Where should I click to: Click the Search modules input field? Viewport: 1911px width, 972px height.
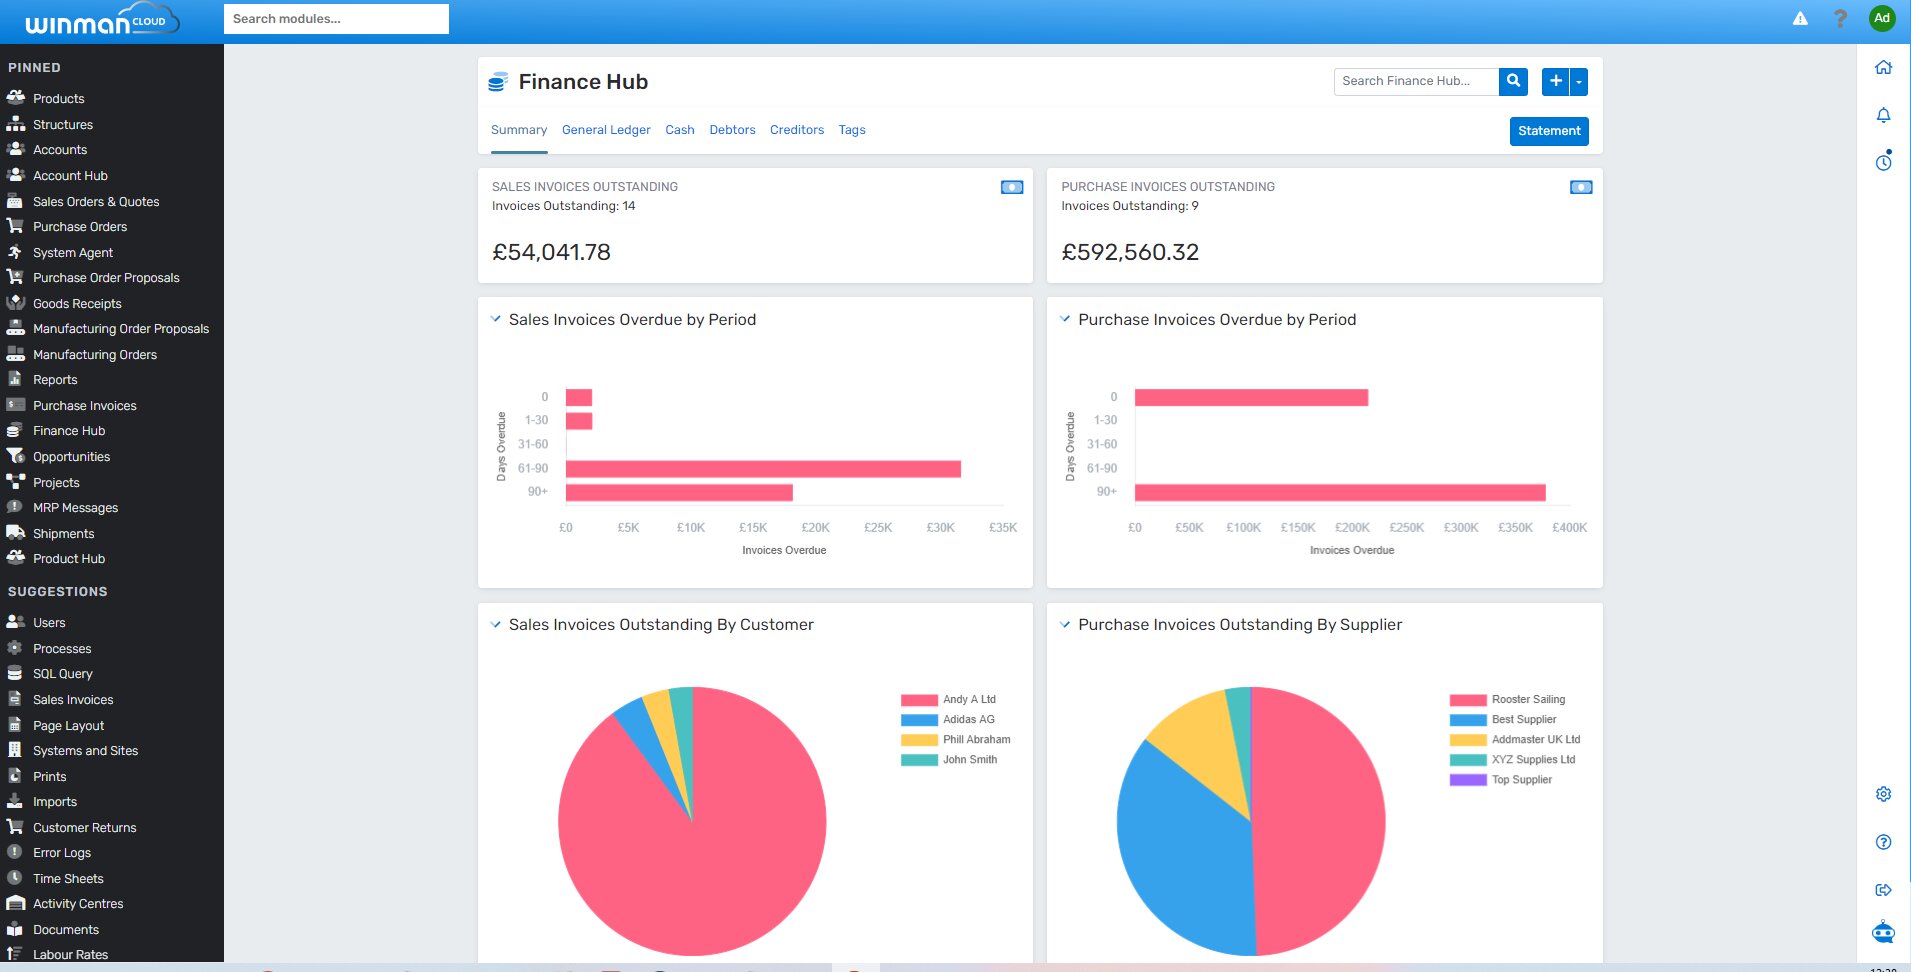point(336,19)
